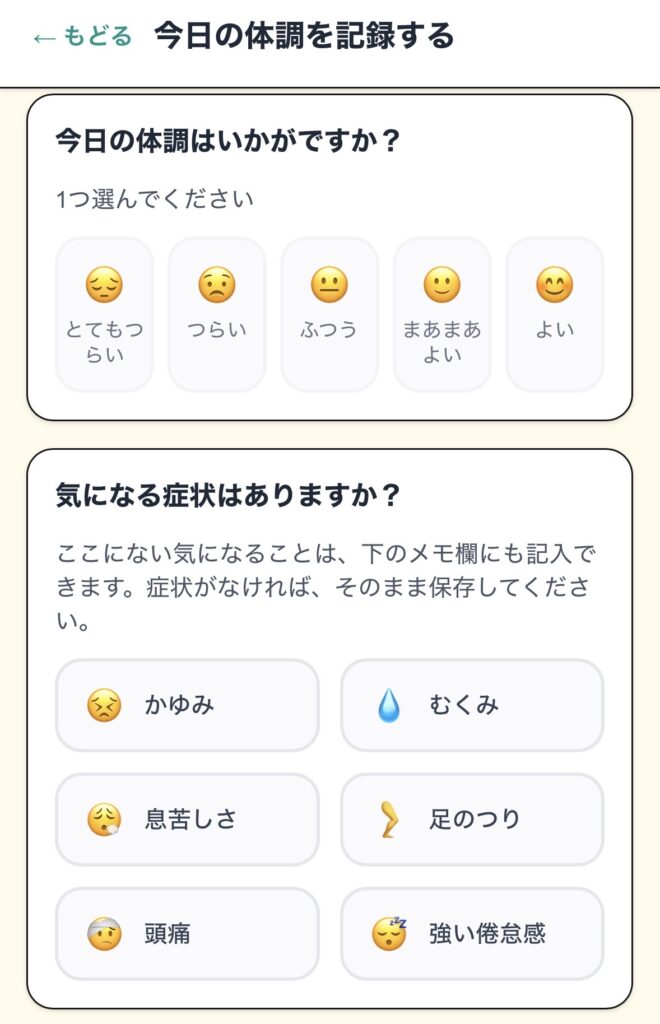Click the bandaged head icon for 頭痛
This screenshot has width=660, height=1024.
click(104, 935)
